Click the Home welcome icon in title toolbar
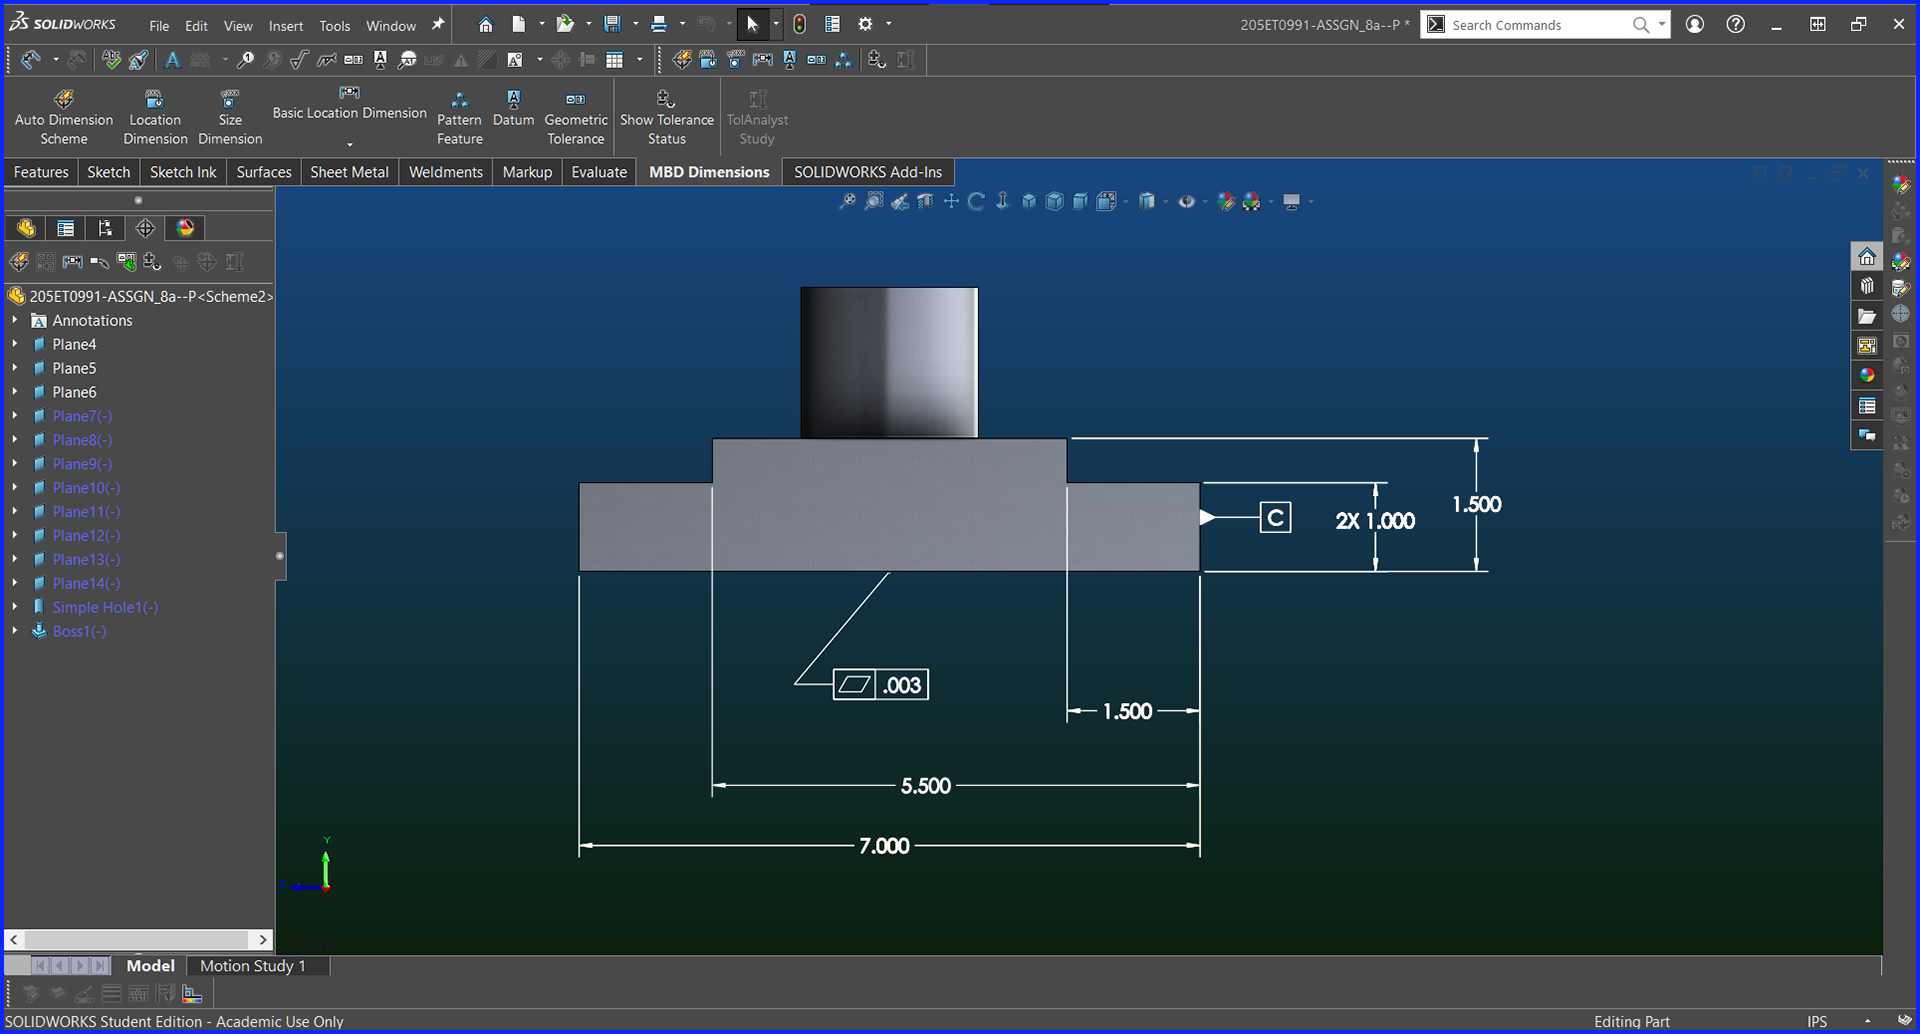 pos(485,24)
